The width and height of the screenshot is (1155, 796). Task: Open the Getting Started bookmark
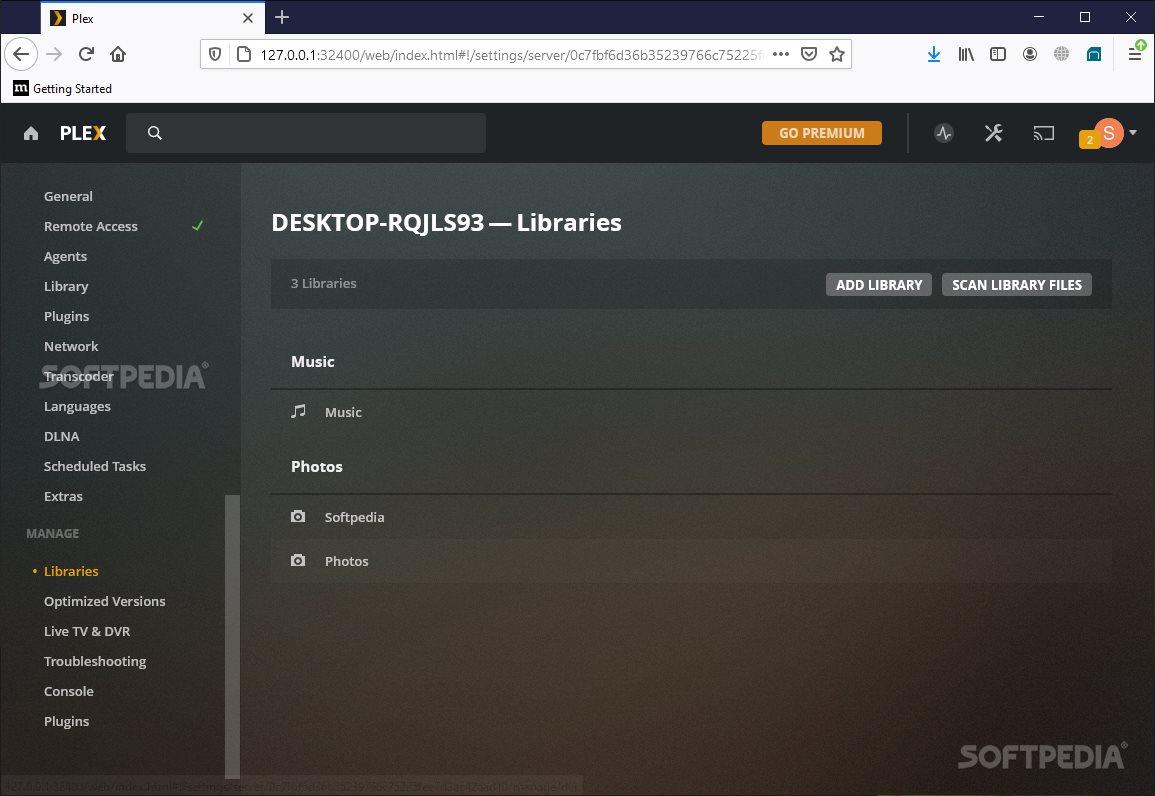tap(63, 88)
